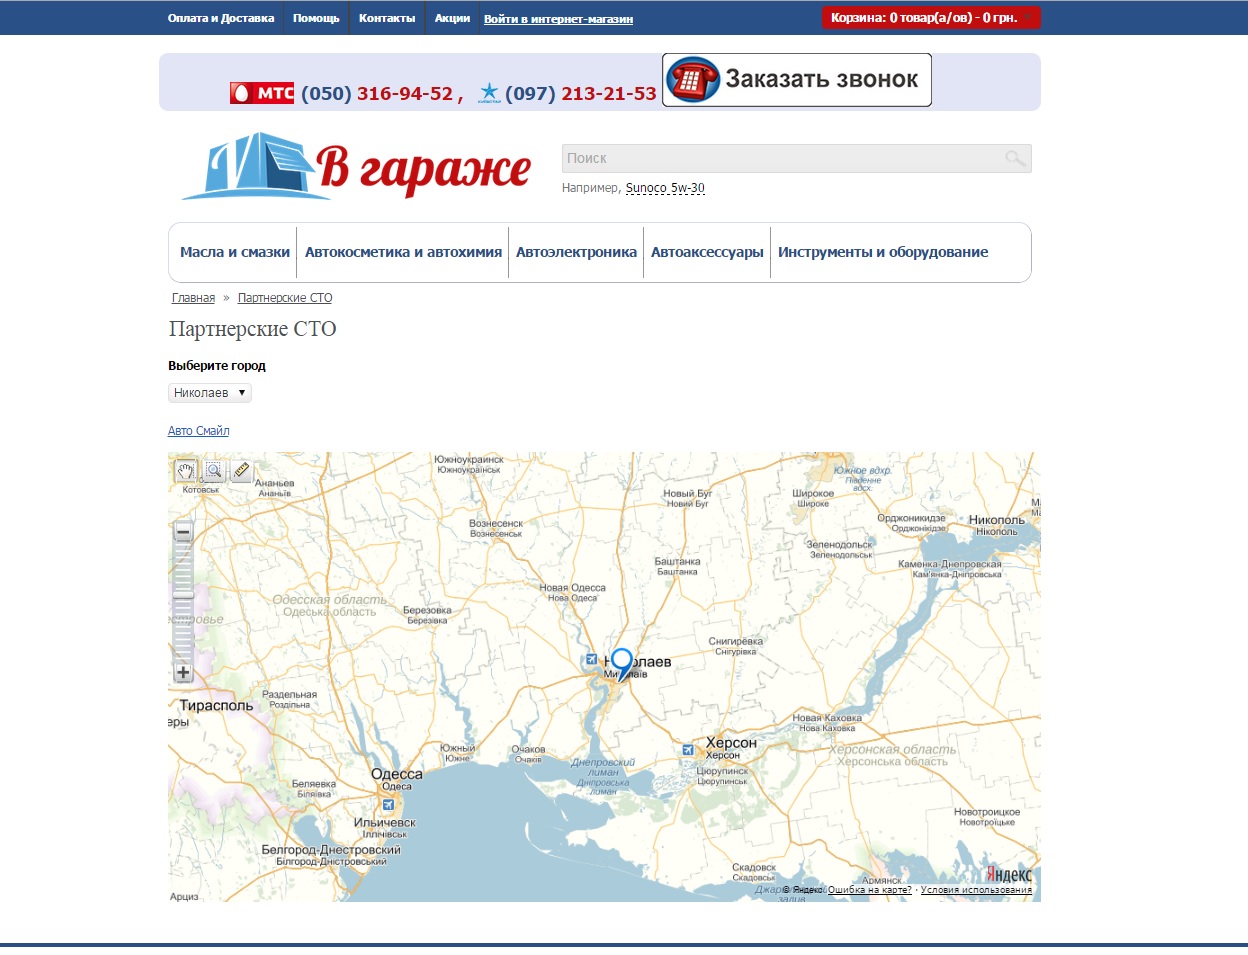Click Войти в интернет-магазин link
Viewport: 1248px width, 955px height.
[x=558, y=19]
